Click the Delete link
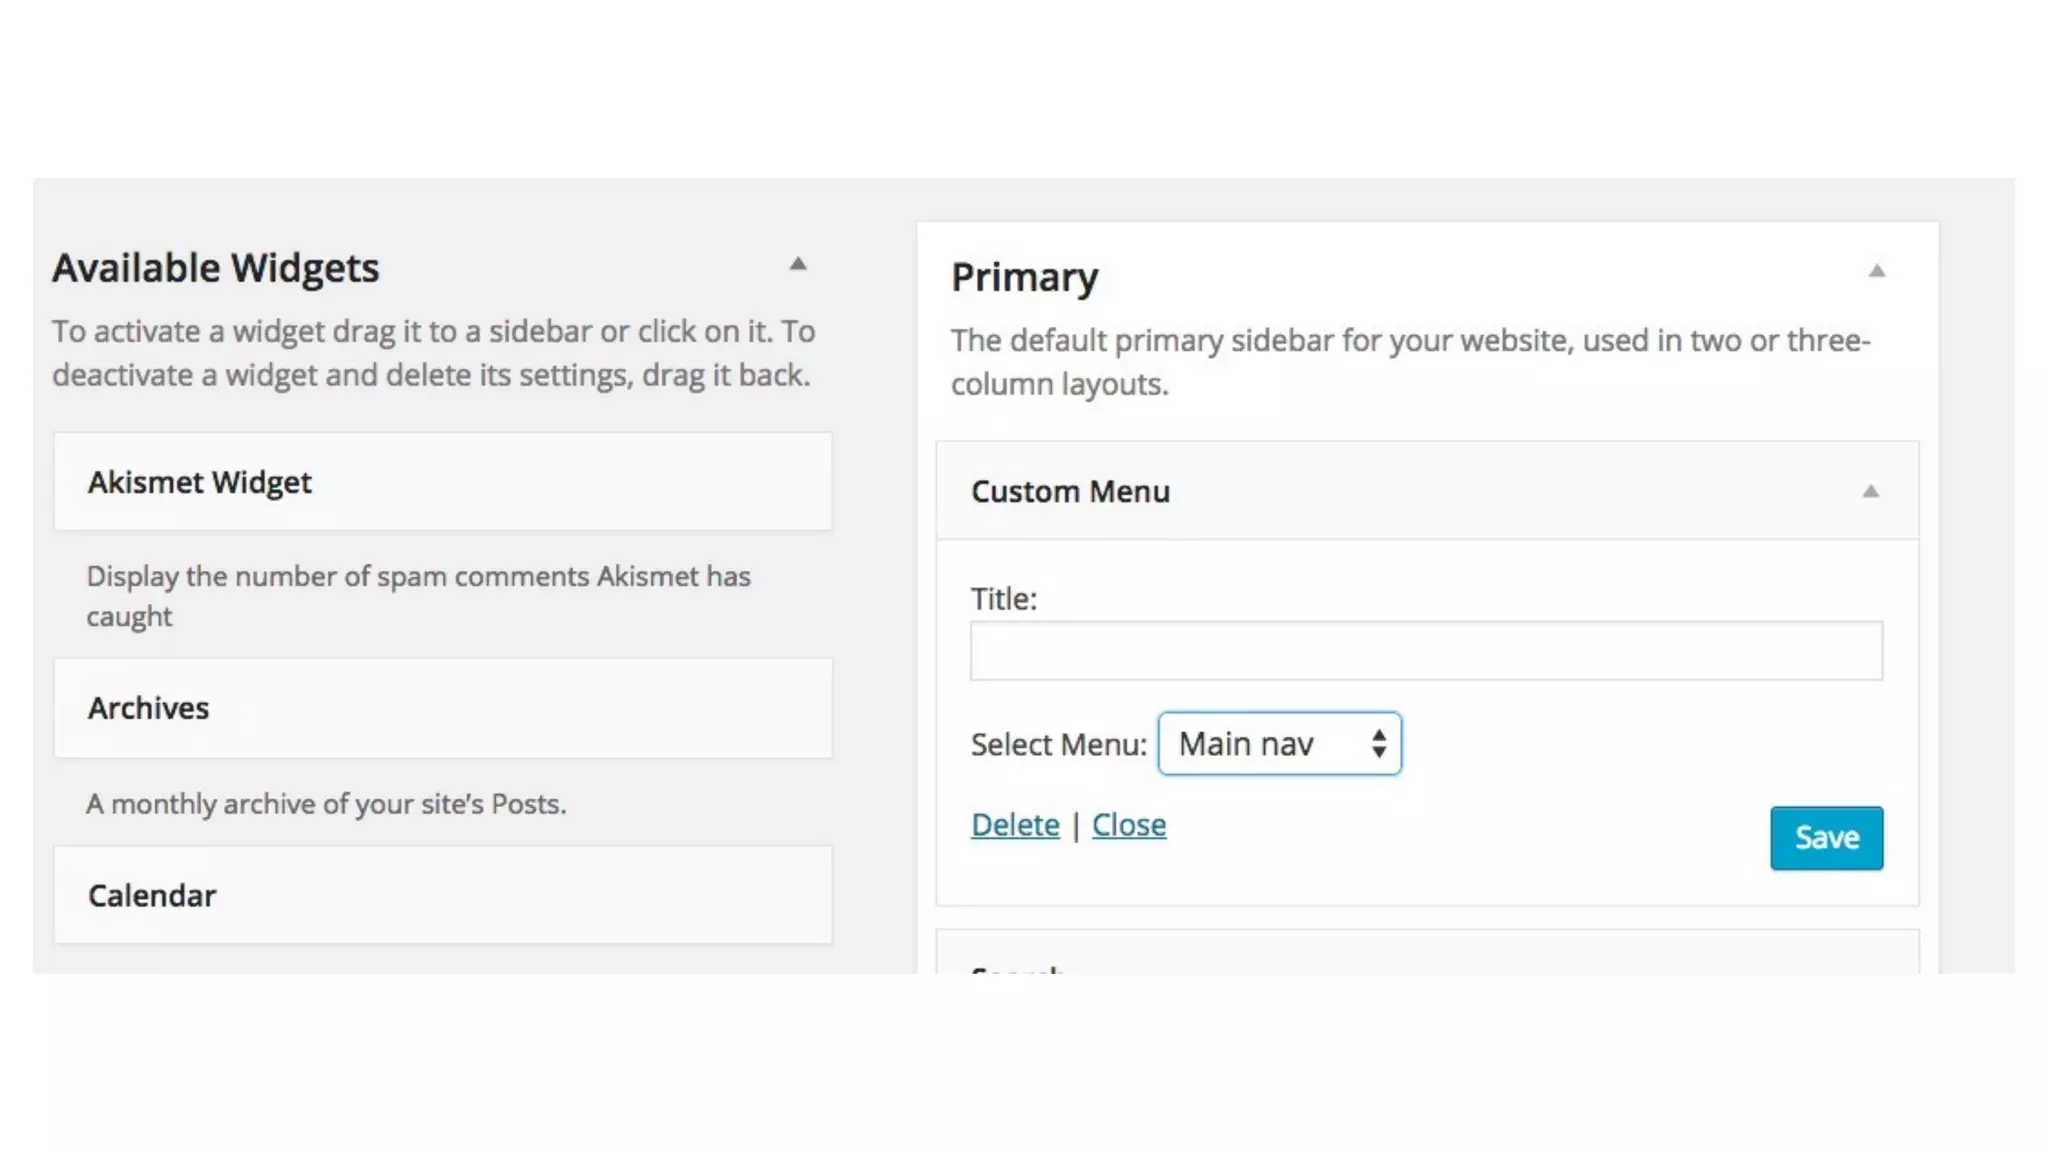 click(x=1014, y=825)
